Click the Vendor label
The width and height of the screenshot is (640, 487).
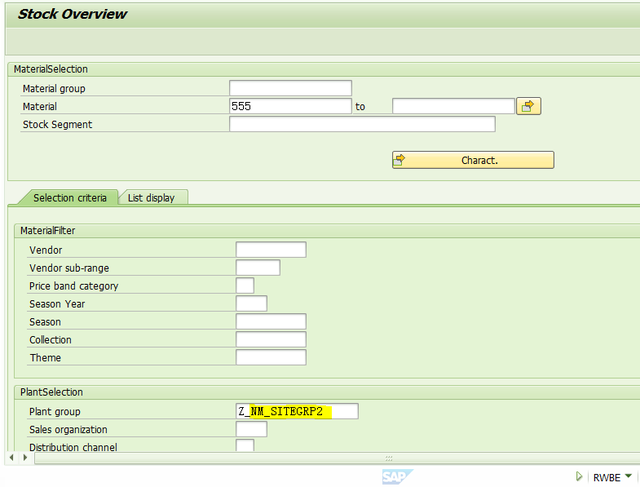tap(45, 250)
